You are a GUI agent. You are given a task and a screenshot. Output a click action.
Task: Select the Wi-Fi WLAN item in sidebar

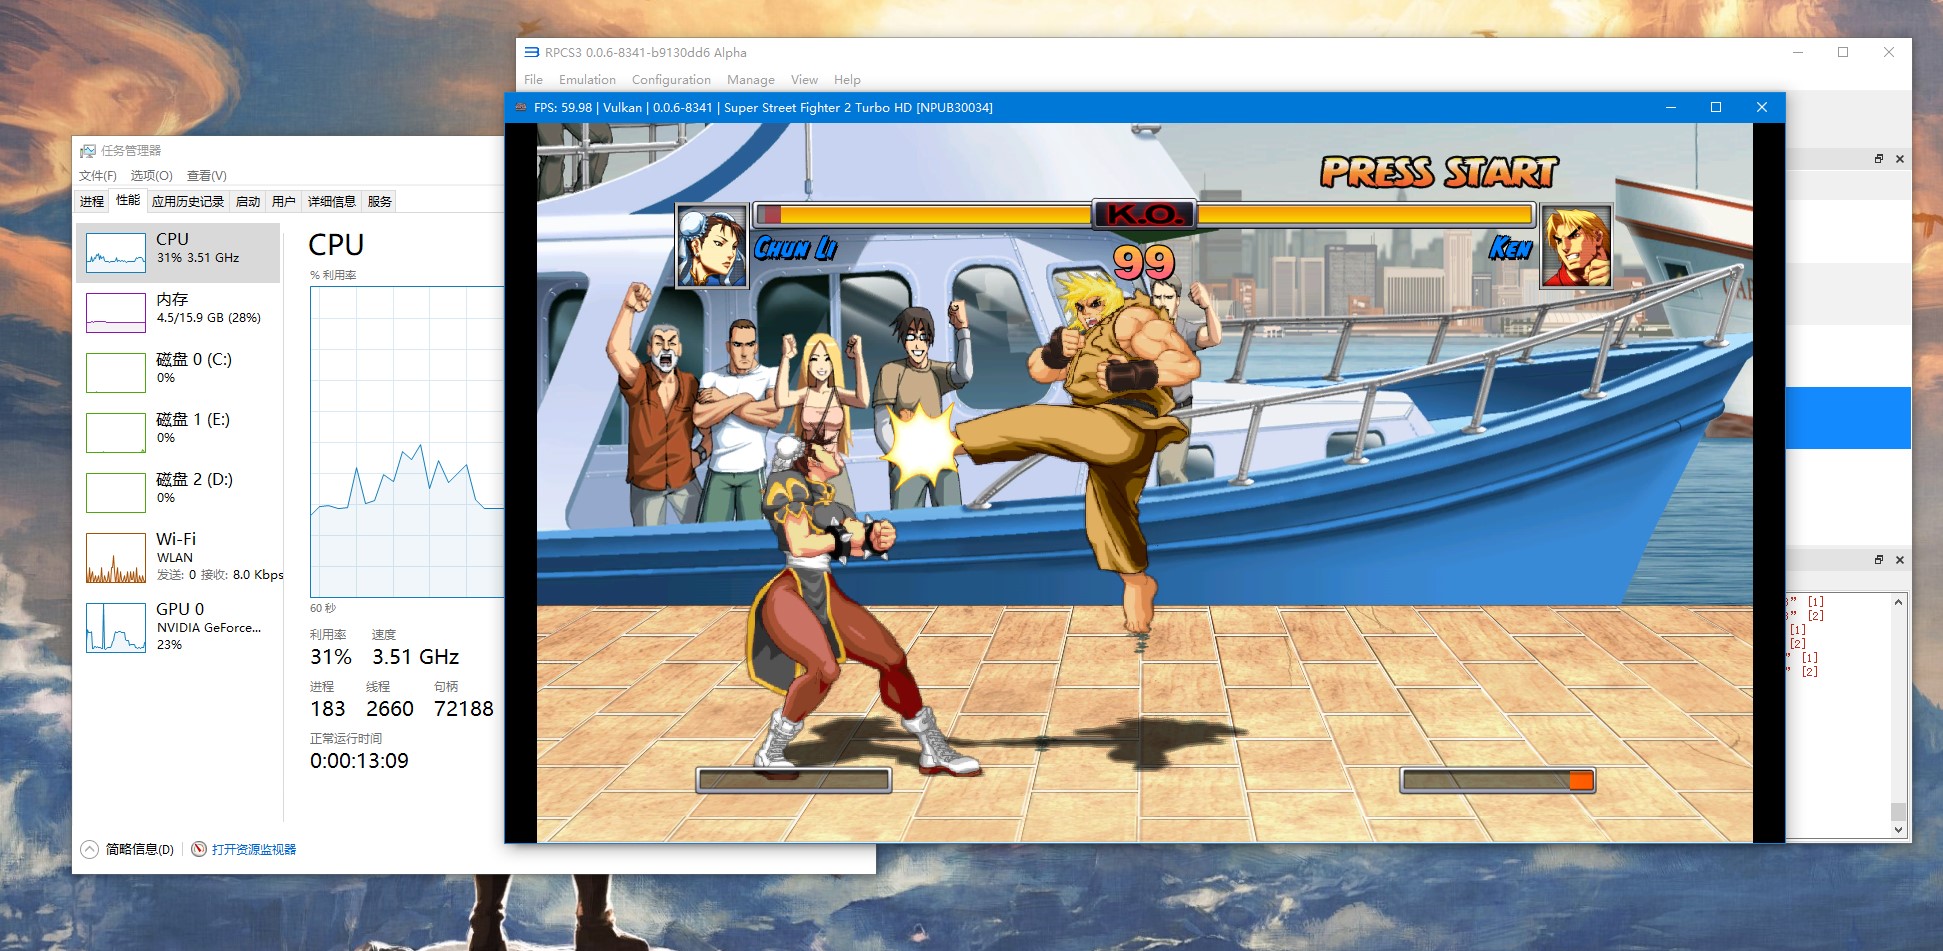(x=178, y=558)
